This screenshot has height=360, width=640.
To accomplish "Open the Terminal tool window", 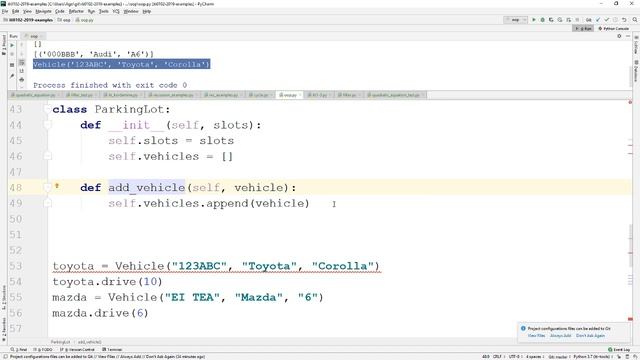I will [112, 350].
